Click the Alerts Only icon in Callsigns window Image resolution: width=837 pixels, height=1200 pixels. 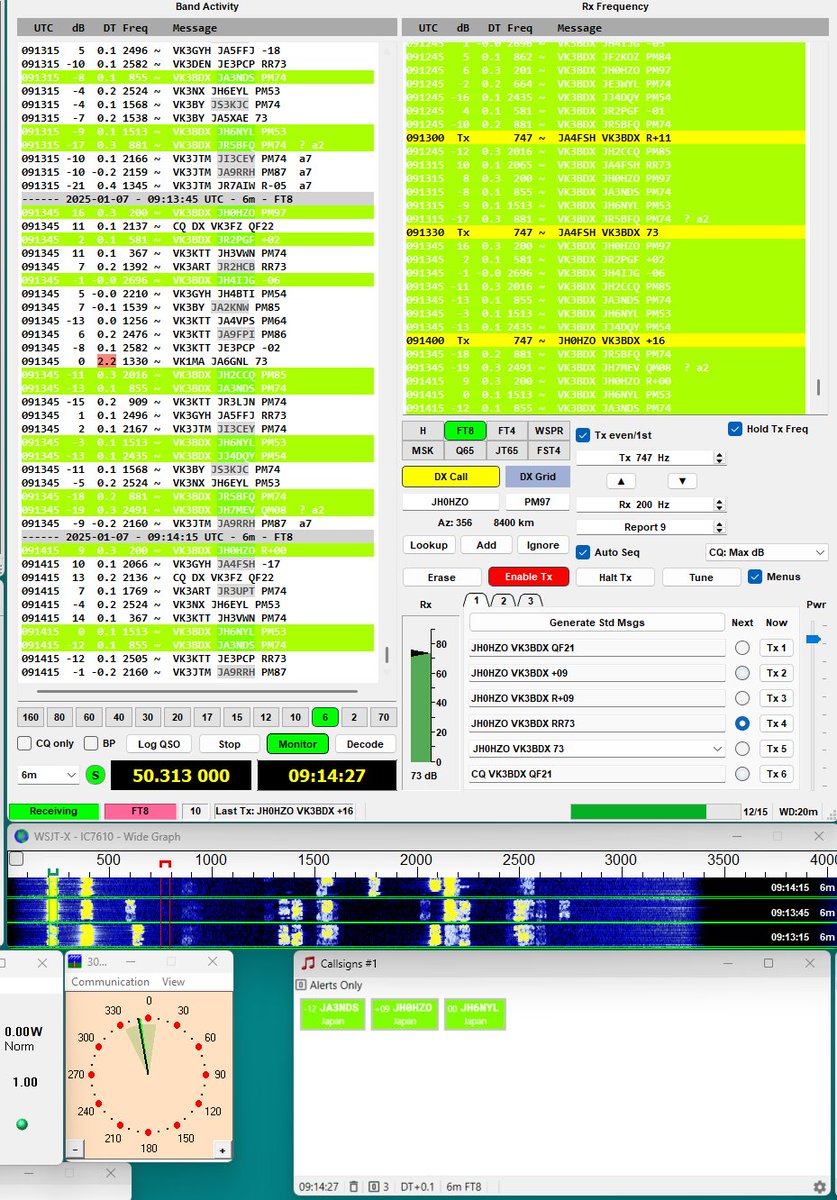click(301, 985)
